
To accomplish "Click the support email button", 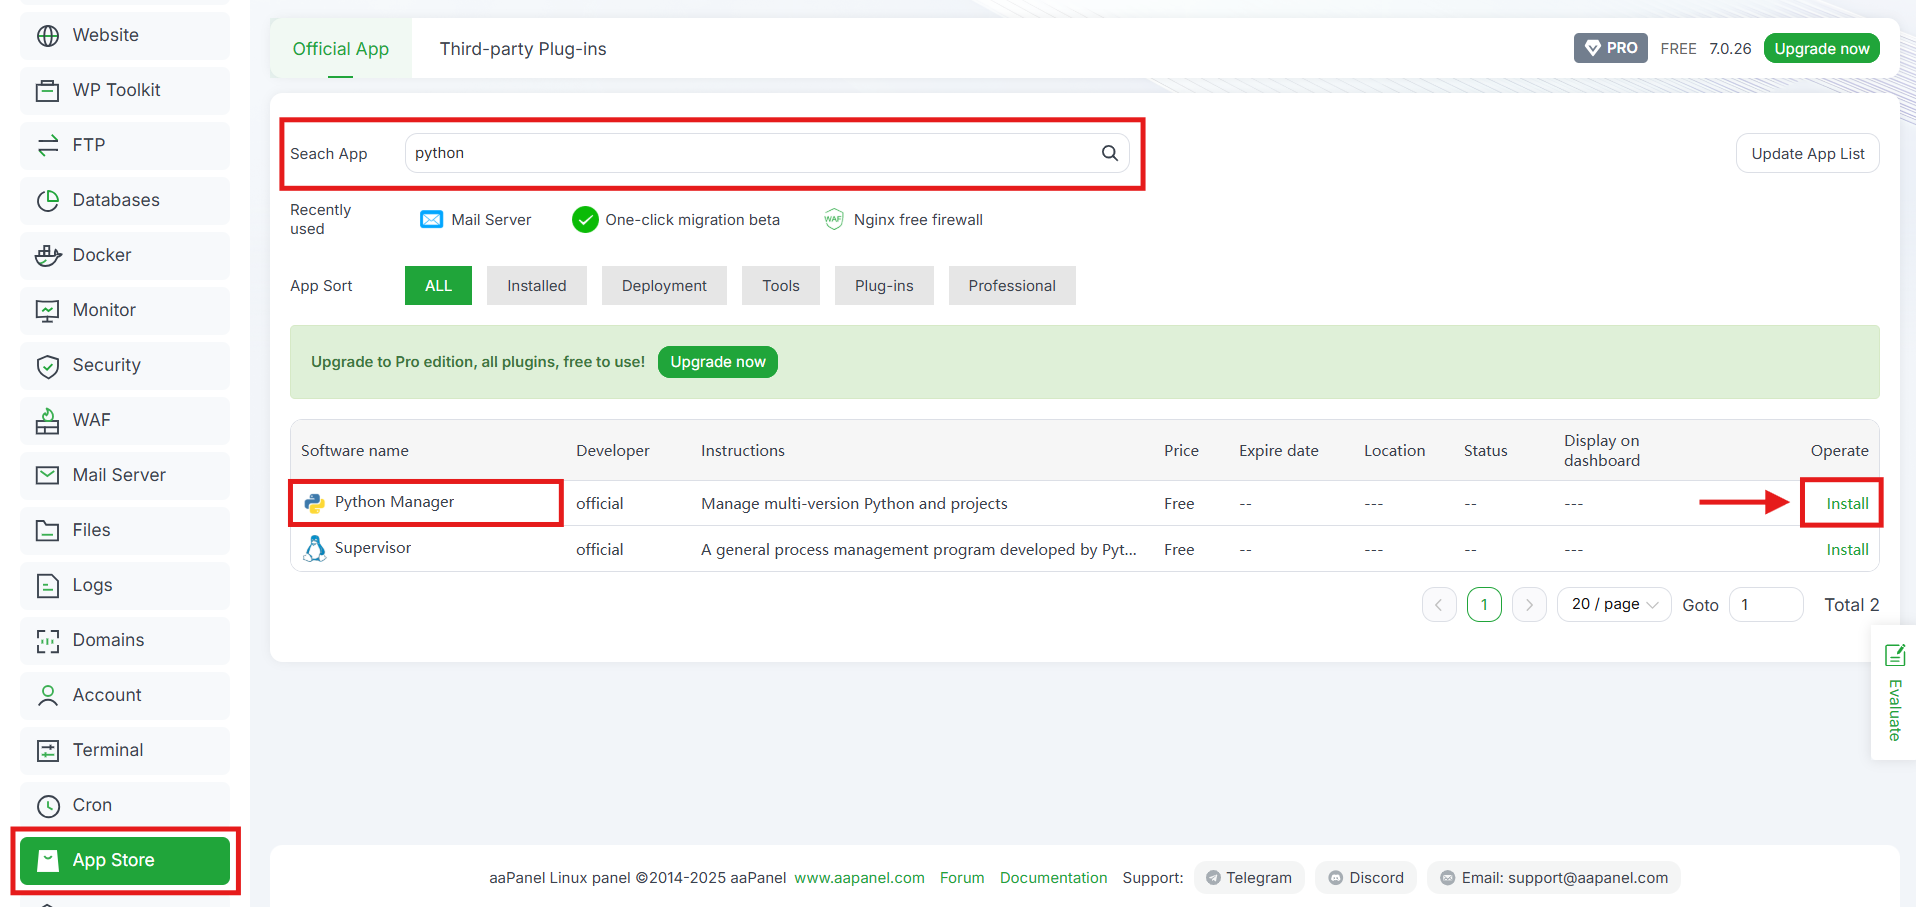I will (1554, 878).
